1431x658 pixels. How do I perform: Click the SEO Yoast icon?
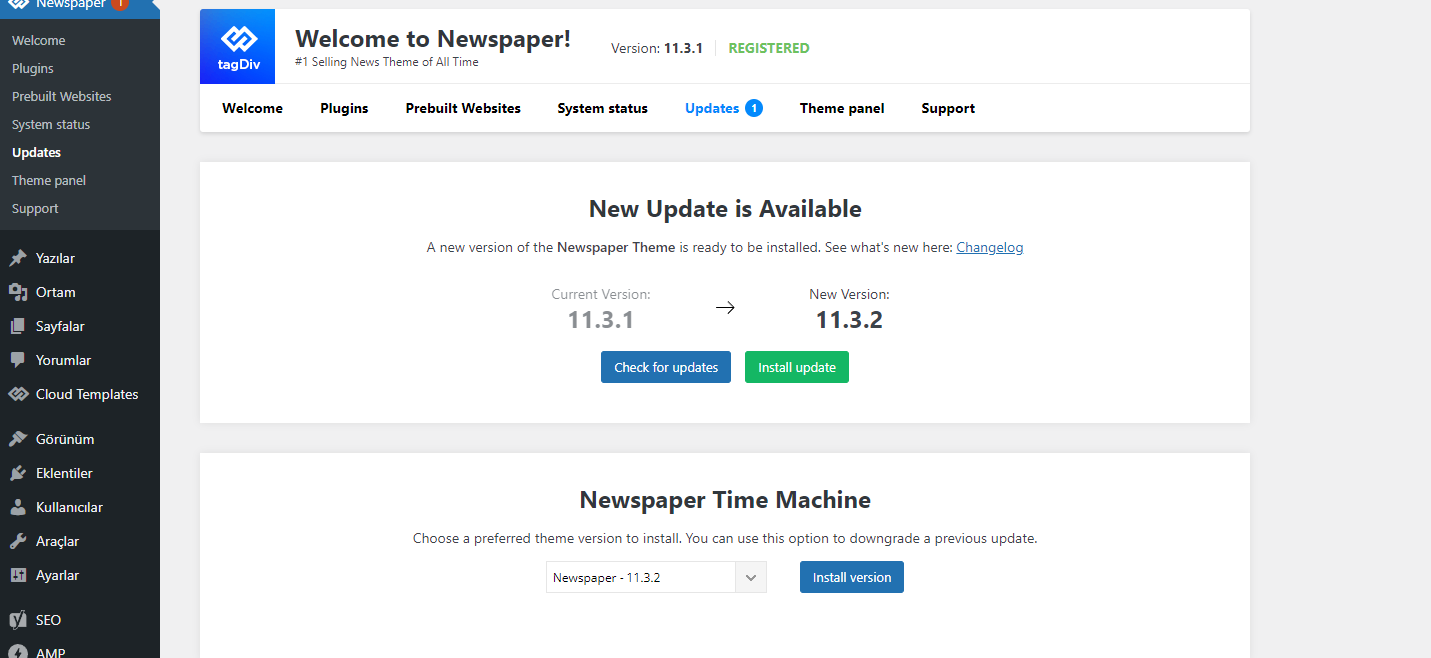(18, 620)
